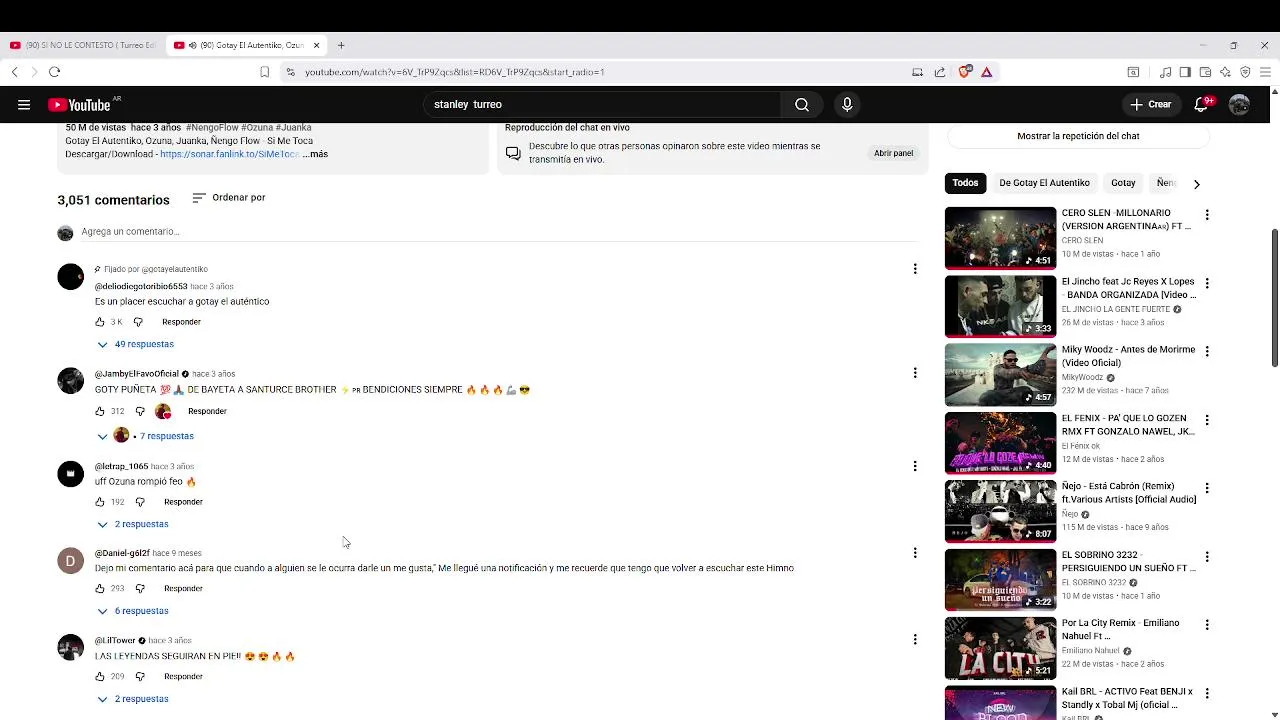Expand the 49 respuestas replies

[x=135, y=344]
